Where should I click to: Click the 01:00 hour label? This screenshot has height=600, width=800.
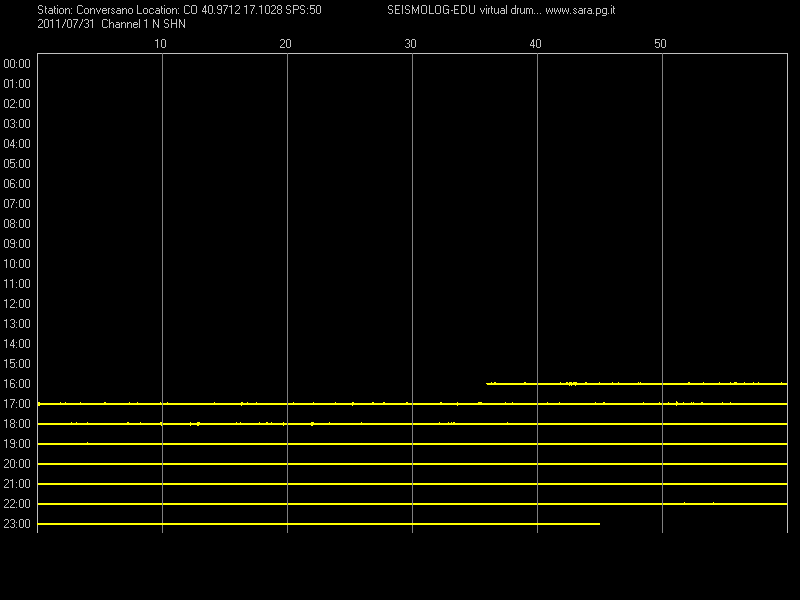[x=17, y=84]
